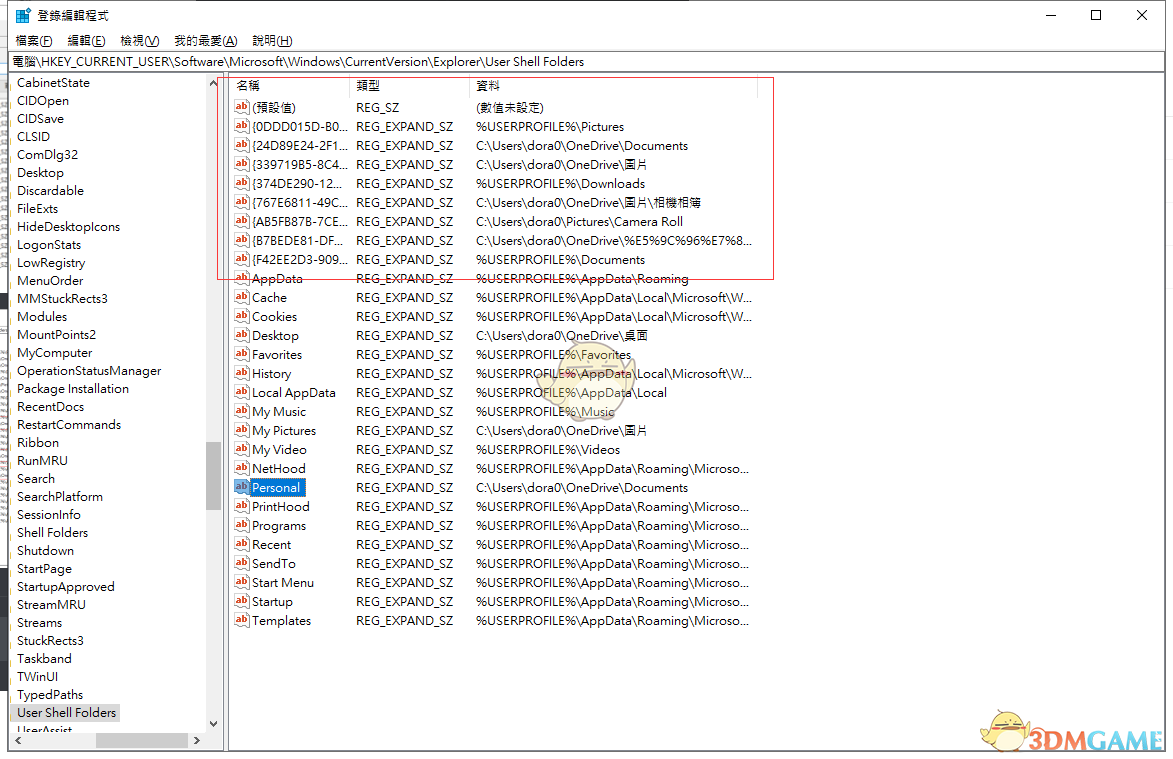The height and width of the screenshot is (759, 1173).
Task: Click the string icon beside Personal value
Action: [x=241, y=487]
